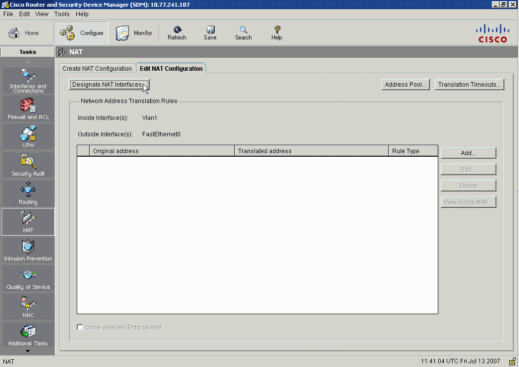Viewport: 519px width, 367px height.
Task: Click the Designate NAT Interfaces button
Action: pyautogui.click(x=109, y=85)
